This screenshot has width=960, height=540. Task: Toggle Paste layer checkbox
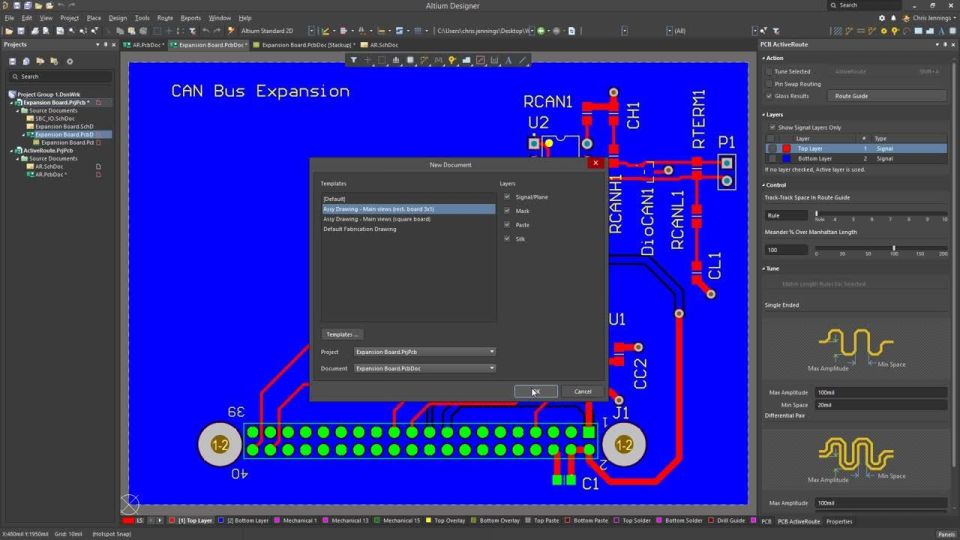507,225
